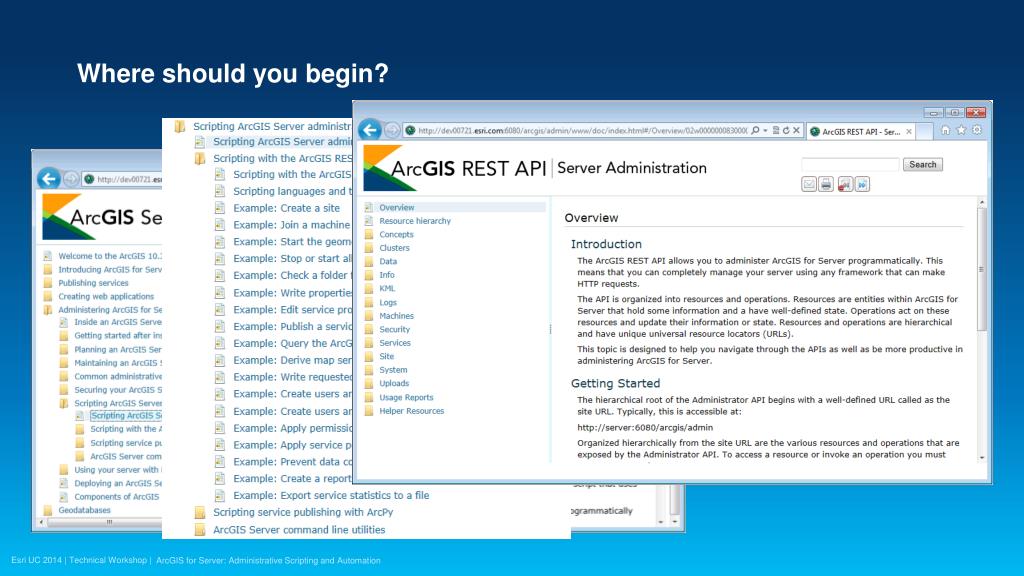
Task: Expand the Clusters folder
Action: (394, 248)
